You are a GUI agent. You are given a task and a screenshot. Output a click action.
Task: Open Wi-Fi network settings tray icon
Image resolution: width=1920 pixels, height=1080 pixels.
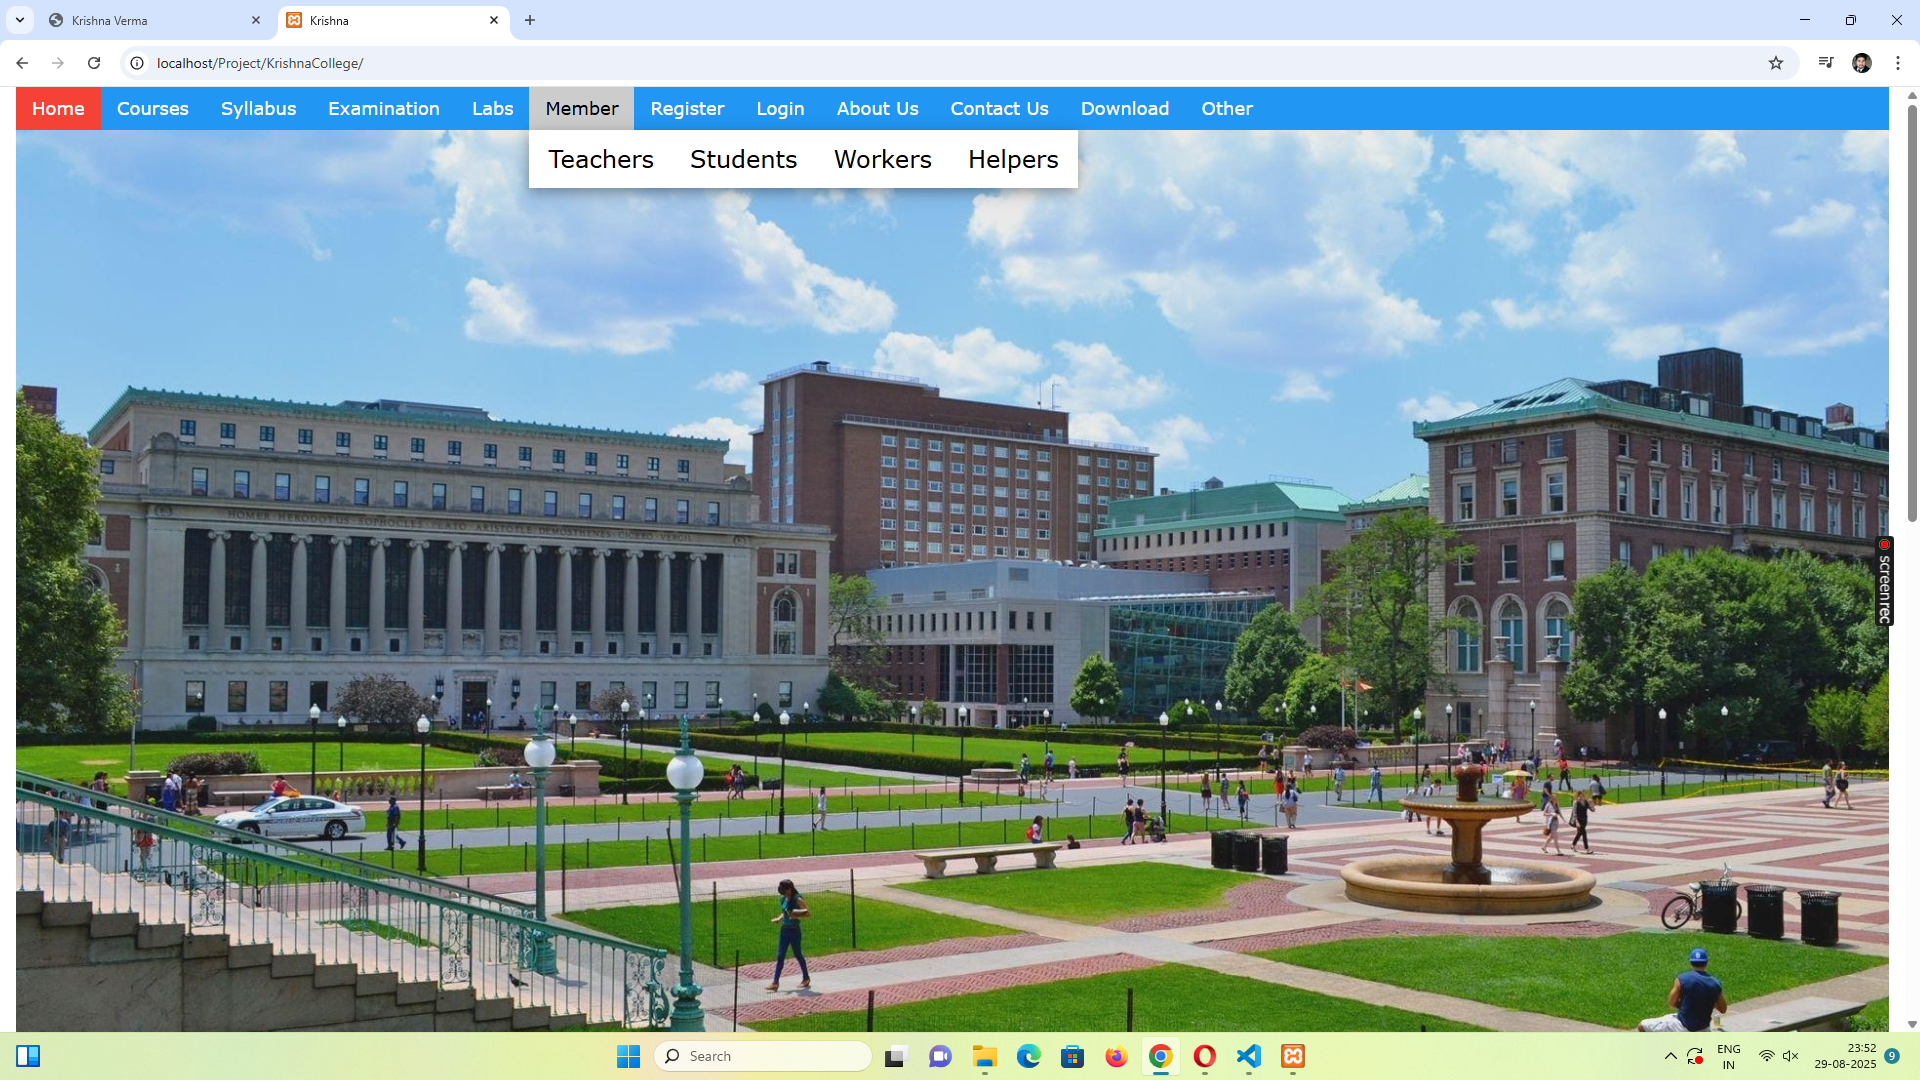(1767, 1056)
